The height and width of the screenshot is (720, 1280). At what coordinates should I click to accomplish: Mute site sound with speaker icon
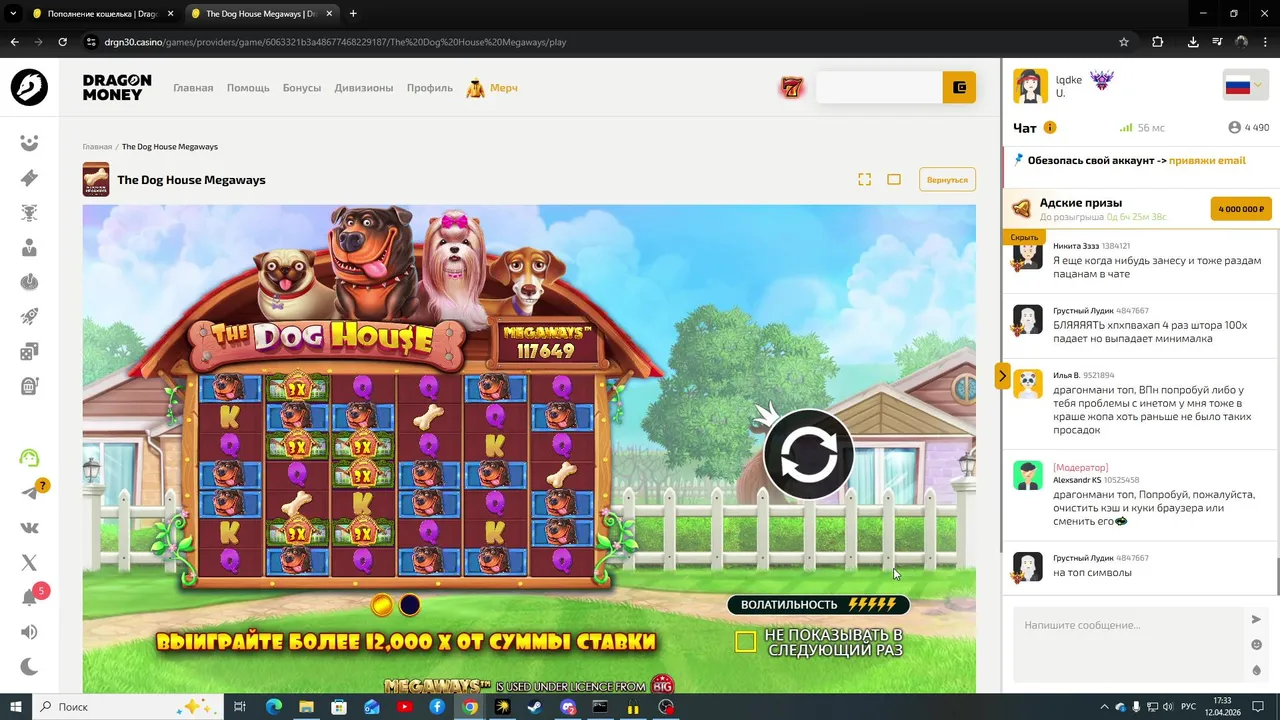[29, 632]
